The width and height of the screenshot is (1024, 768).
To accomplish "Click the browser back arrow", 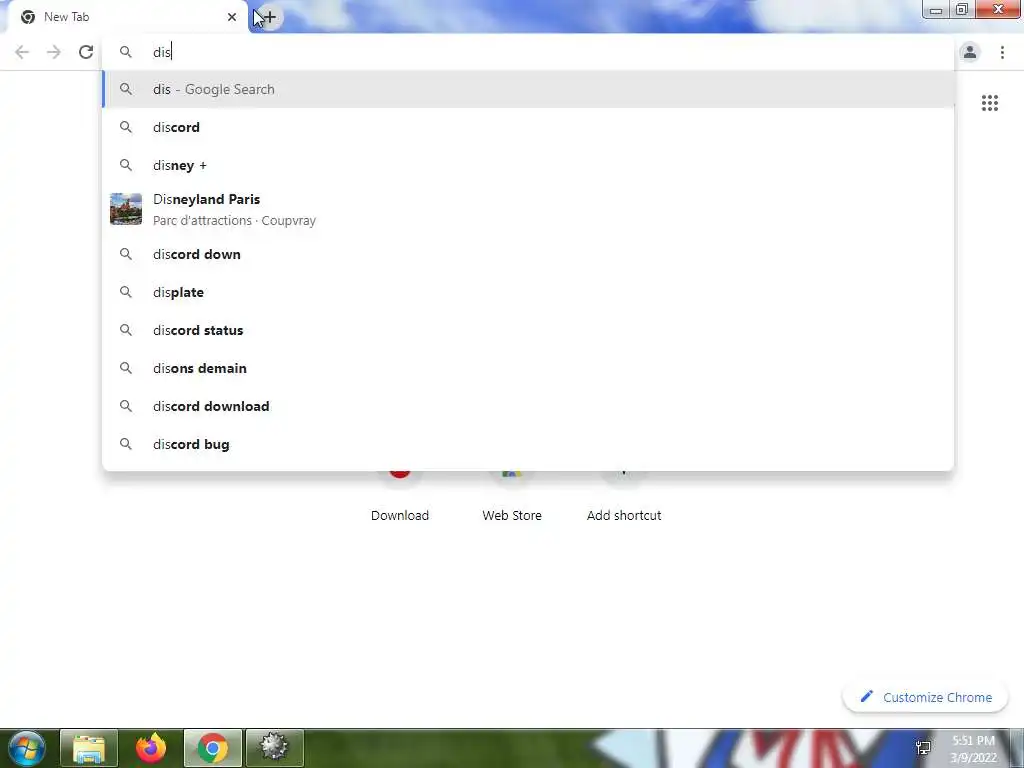I will [x=22, y=52].
